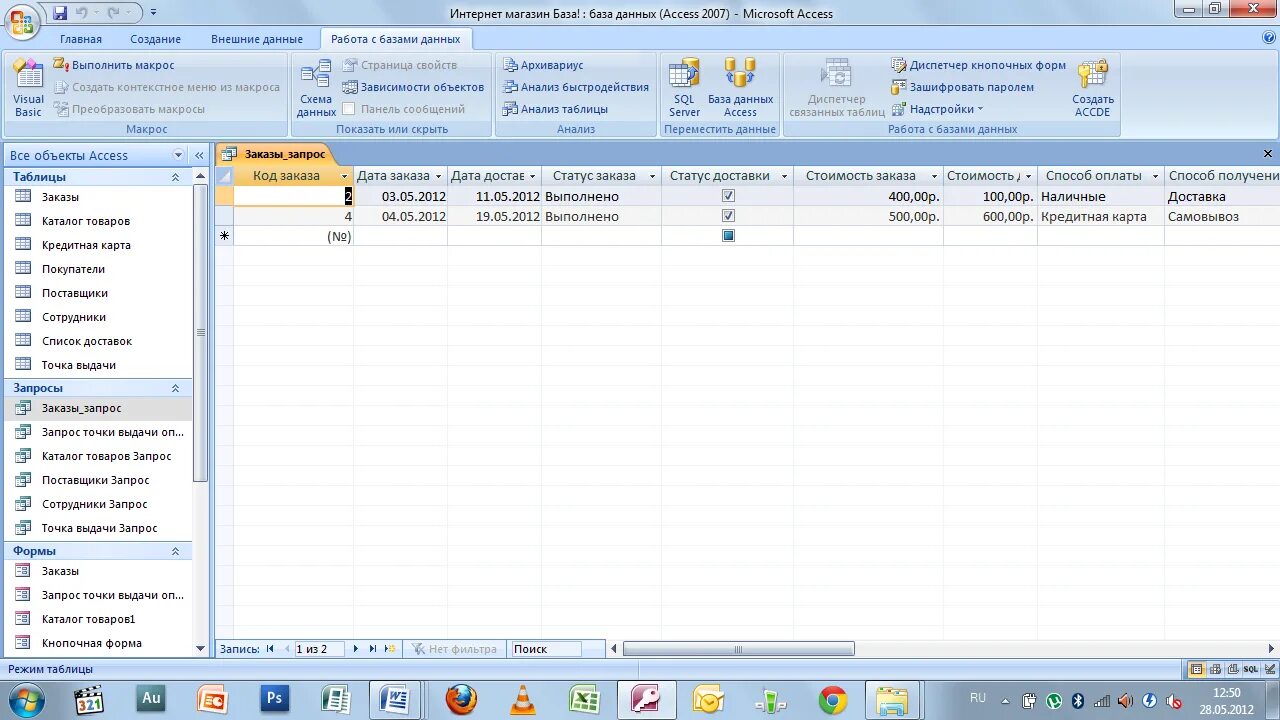Select Работа с базами данных ribbon tab
This screenshot has width=1280, height=720.
395,39
